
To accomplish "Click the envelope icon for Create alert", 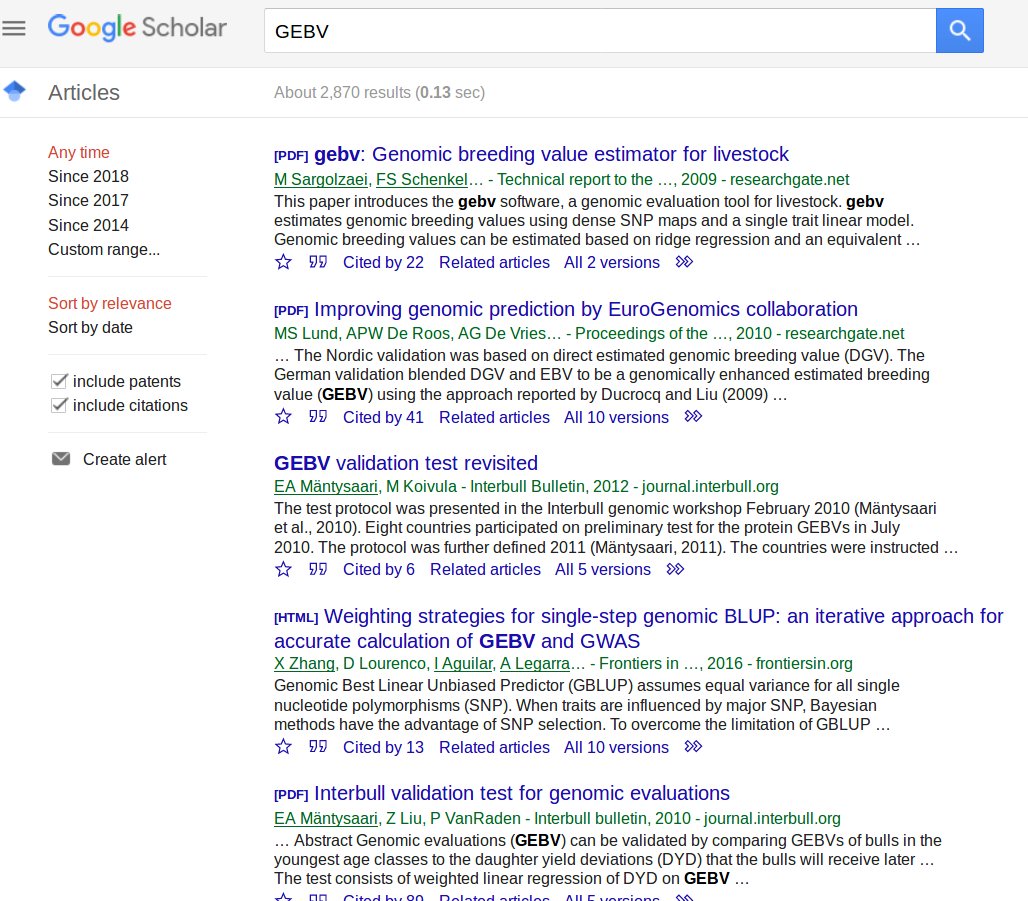I will click(61, 458).
